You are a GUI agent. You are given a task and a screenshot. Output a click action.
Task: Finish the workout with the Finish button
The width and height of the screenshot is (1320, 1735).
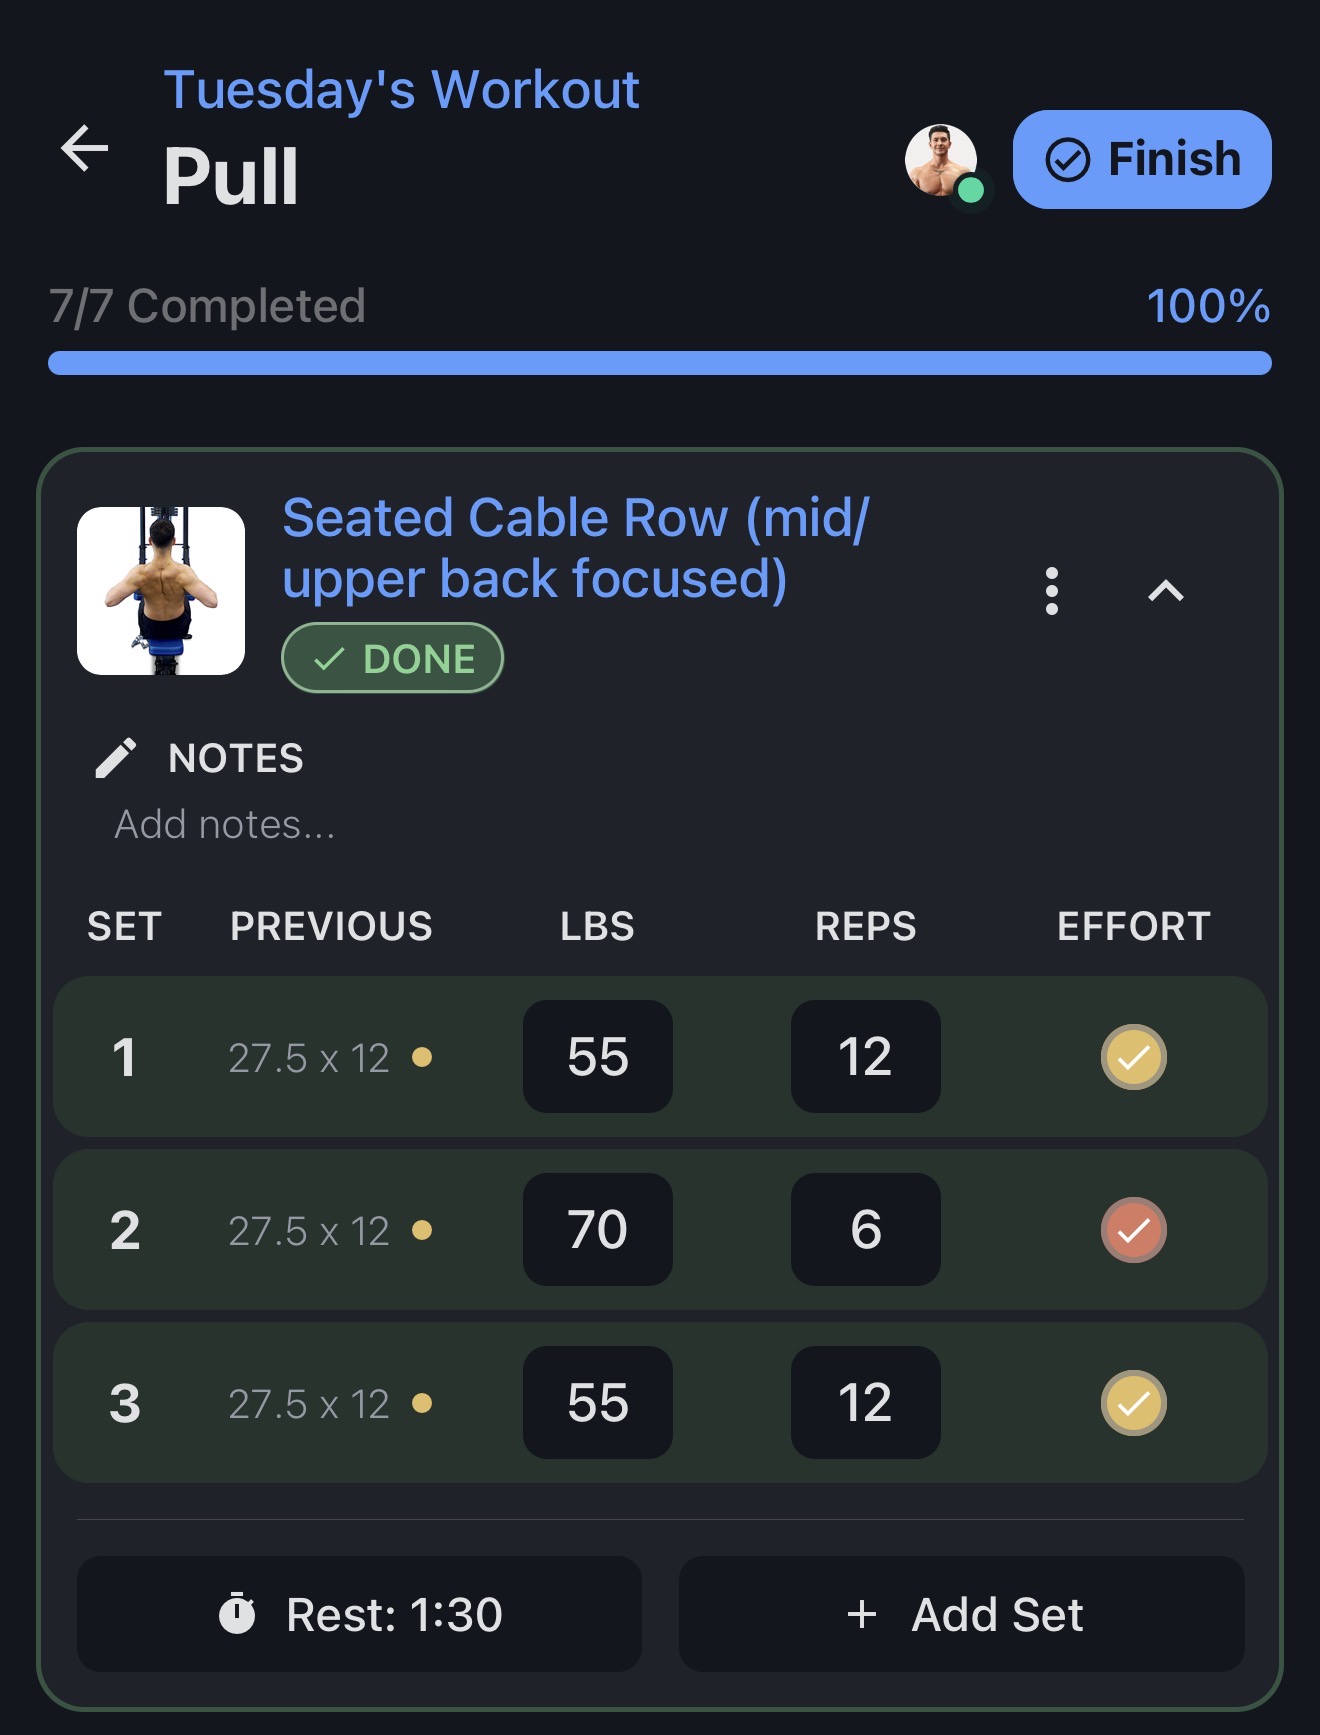pos(1142,160)
